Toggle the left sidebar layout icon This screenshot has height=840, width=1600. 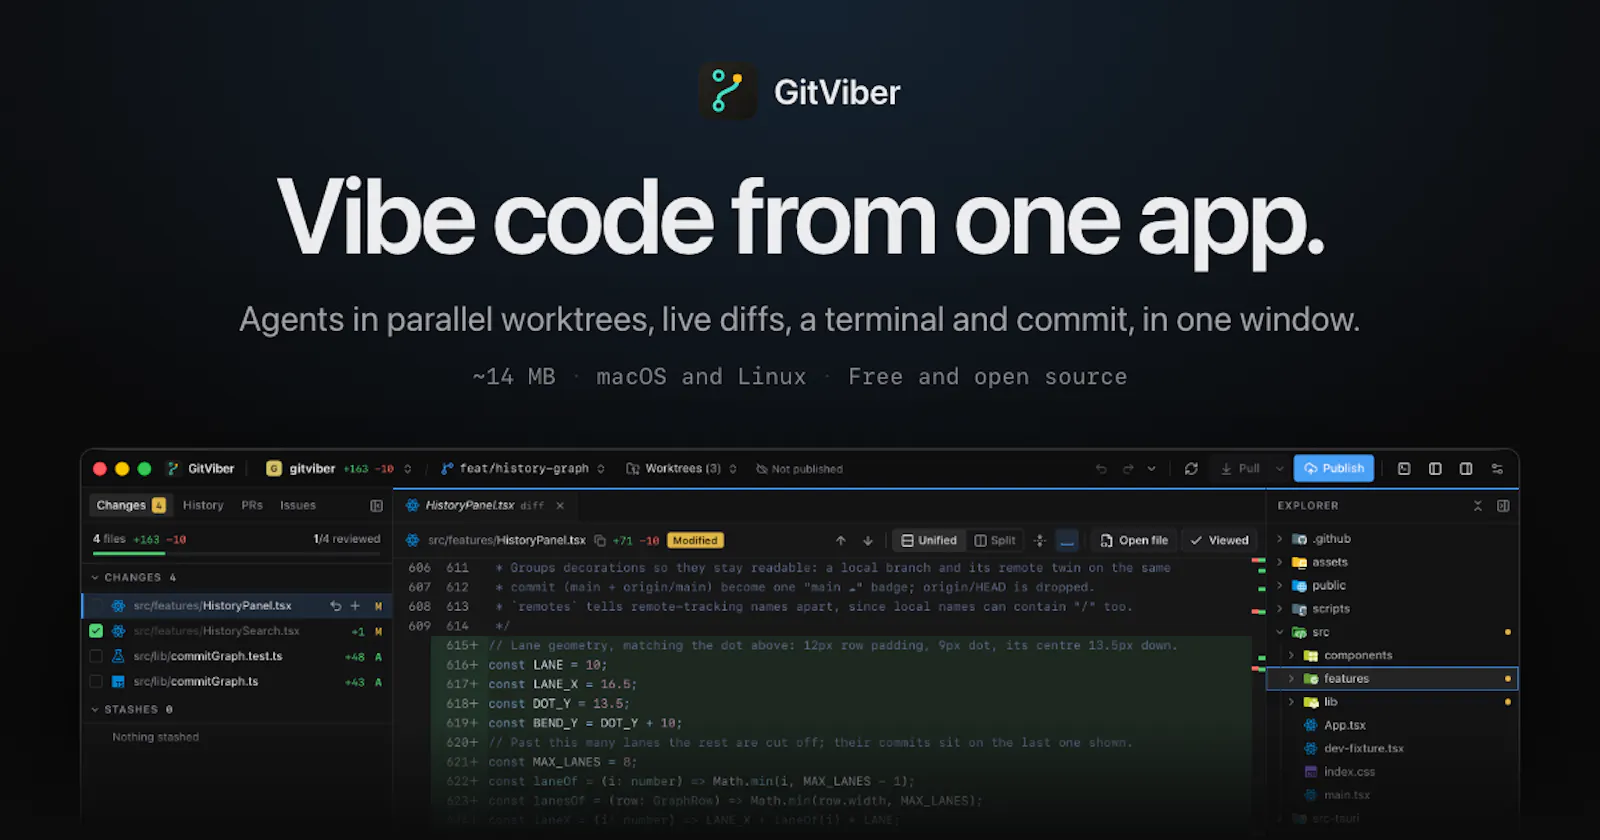[1435, 469]
